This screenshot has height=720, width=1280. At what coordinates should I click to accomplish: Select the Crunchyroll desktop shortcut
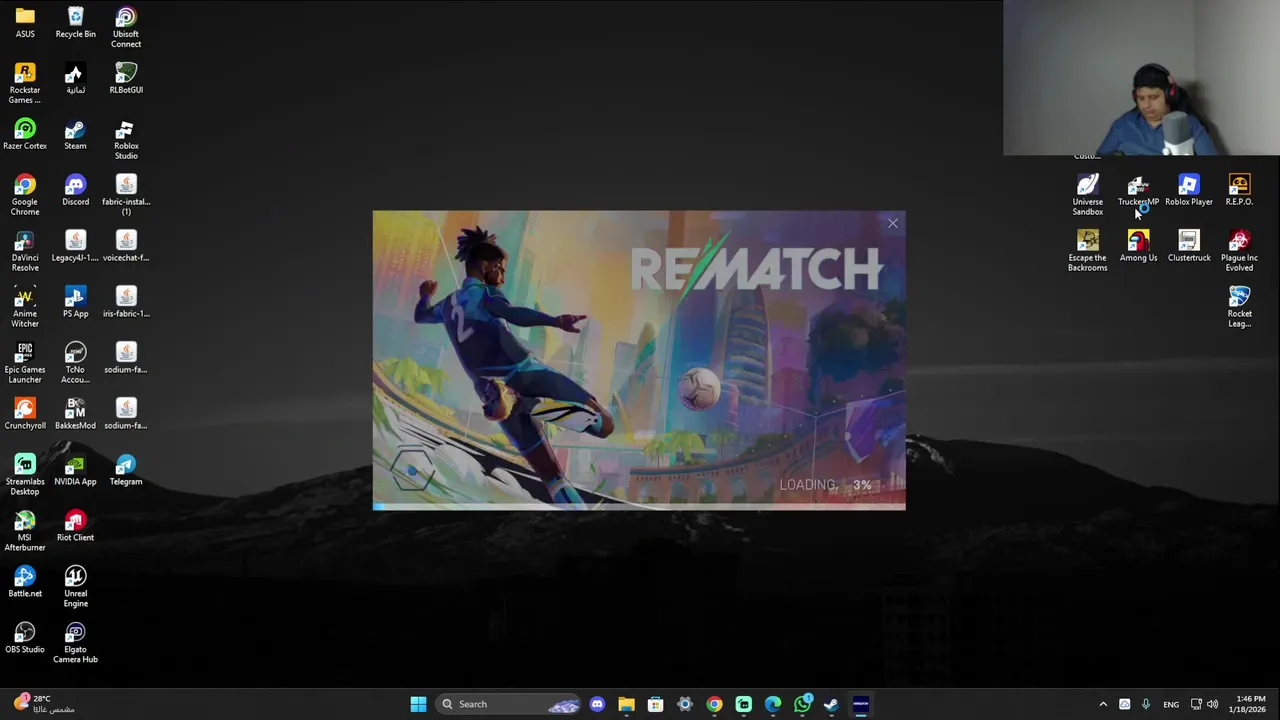tap(25, 414)
